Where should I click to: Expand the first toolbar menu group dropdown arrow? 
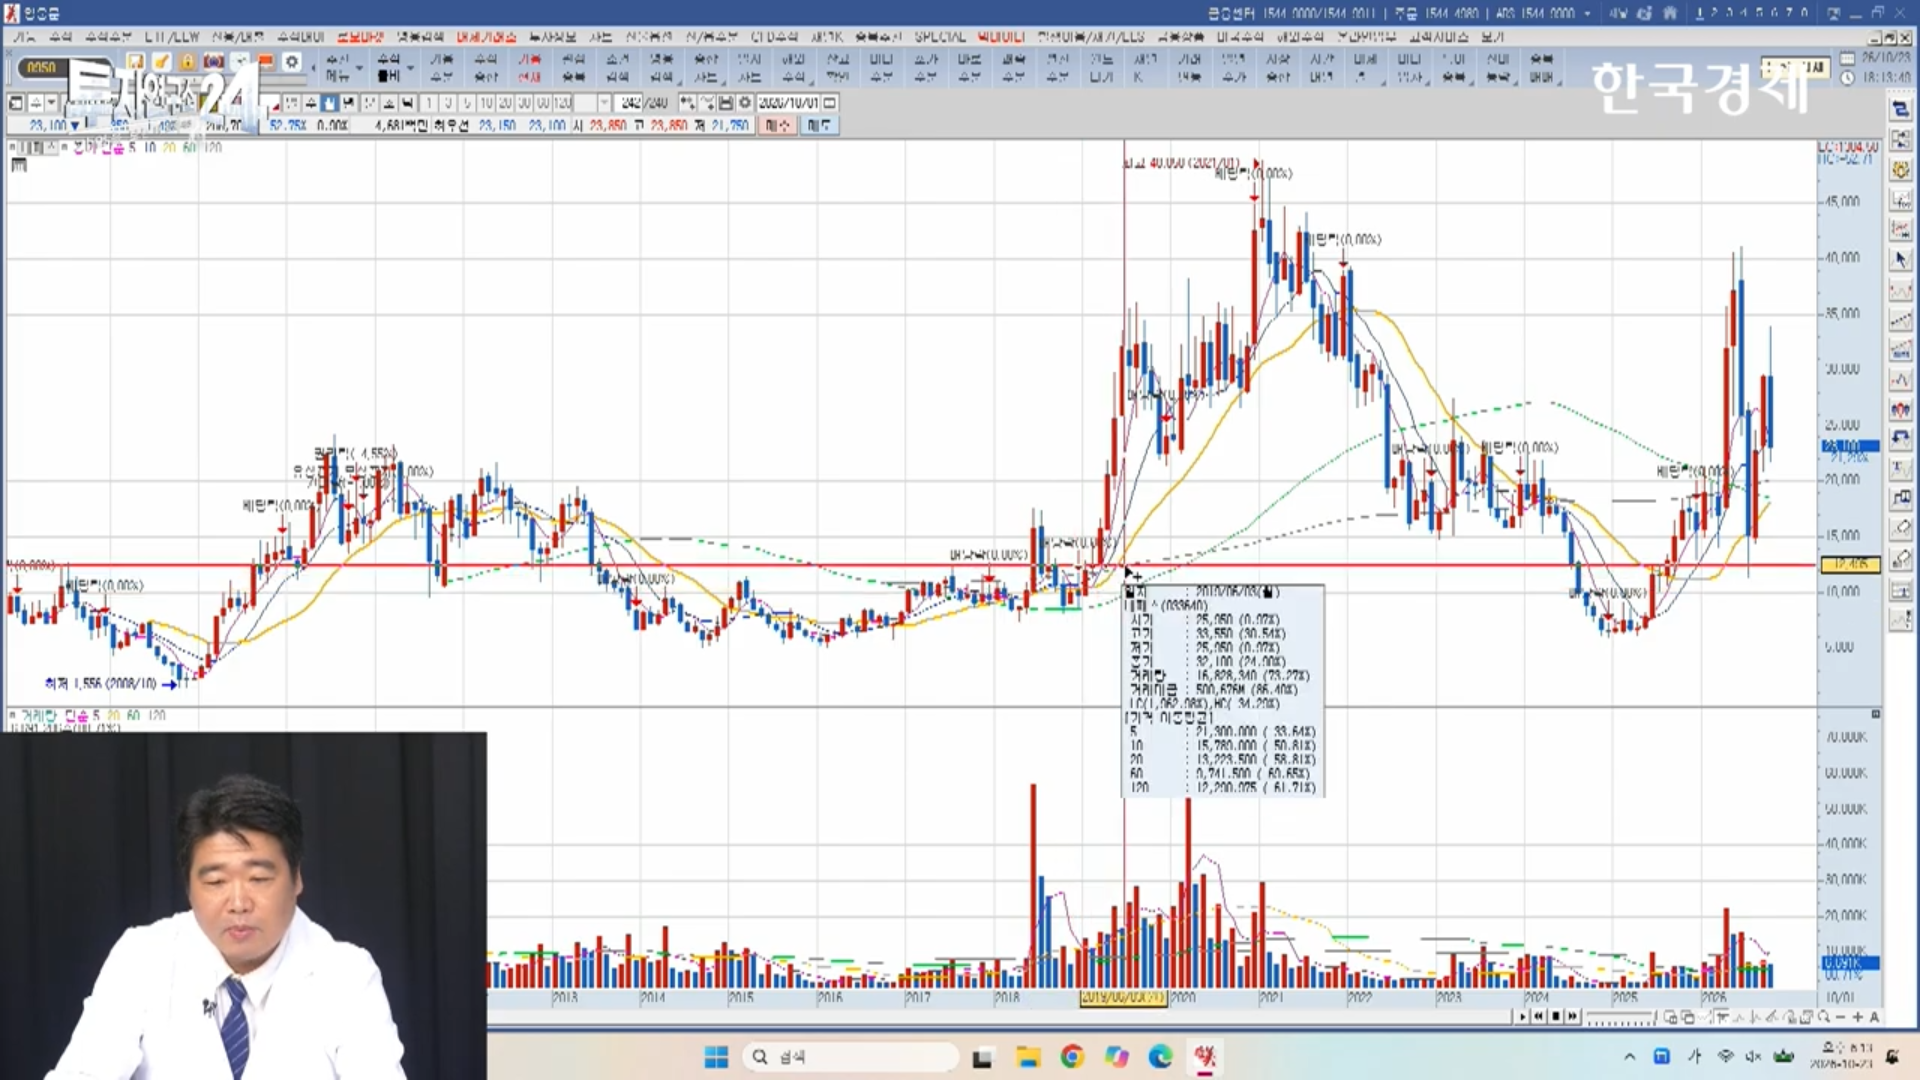click(x=359, y=68)
